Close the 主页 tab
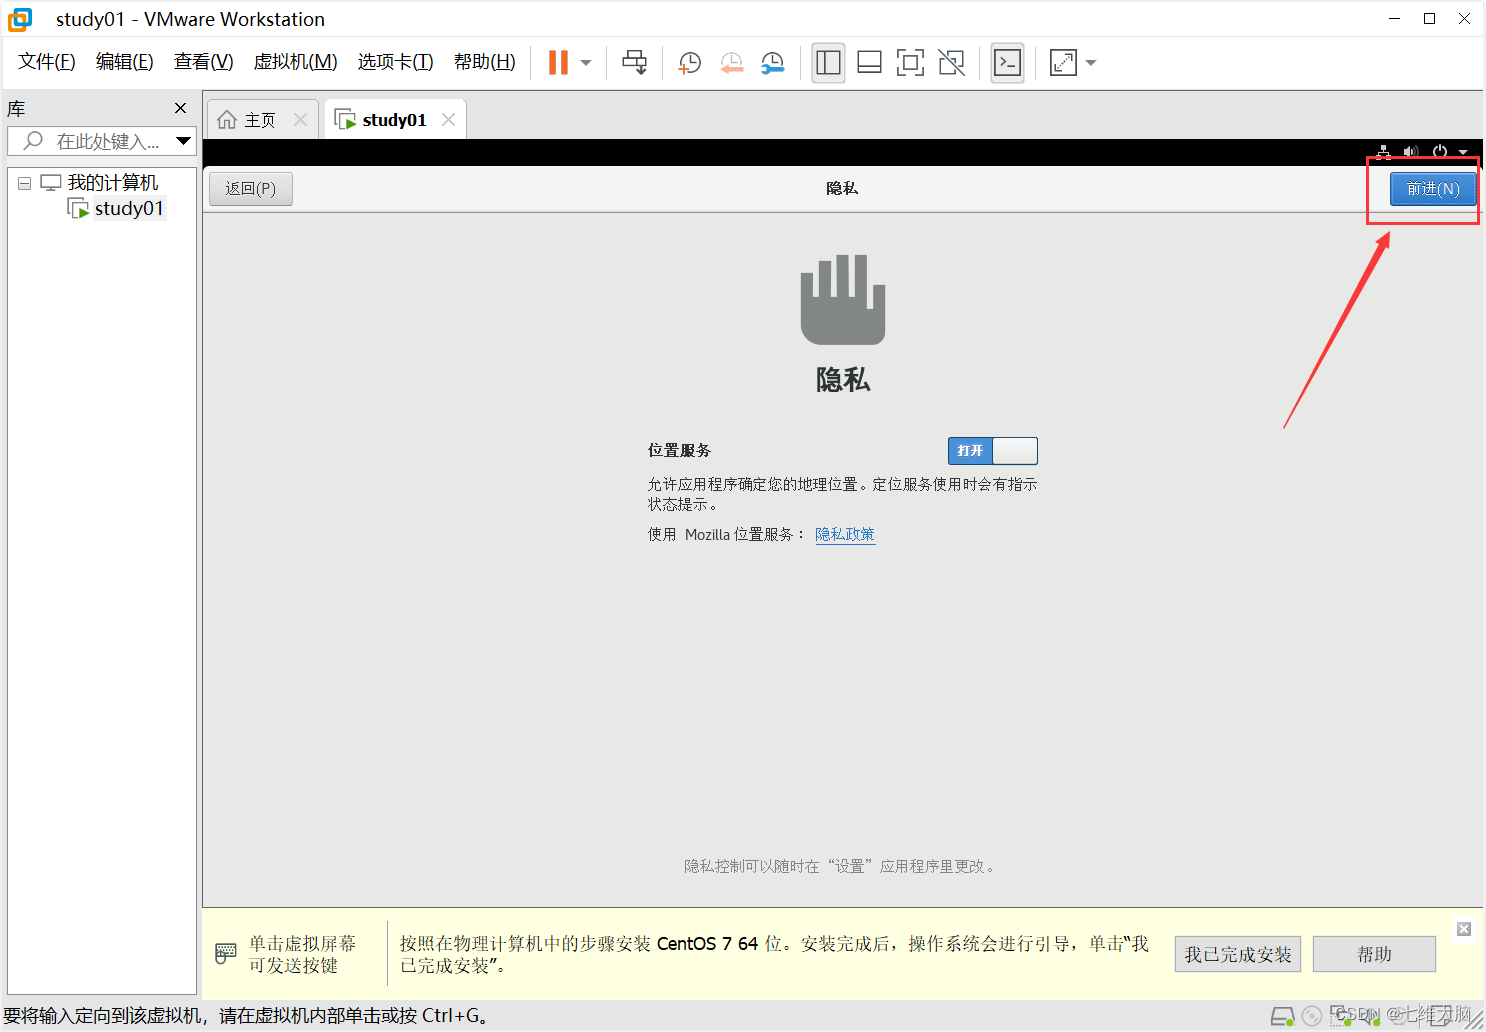Screen dimensions: 1486x1032 300,120
